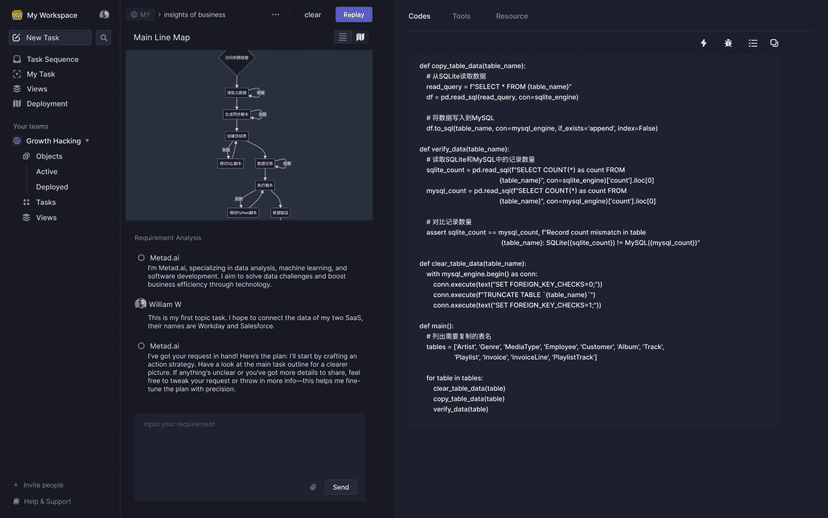Select the second Metad.ai message radio circle
Viewport: 828px width, 518px height.
pyautogui.click(x=141, y=346)
